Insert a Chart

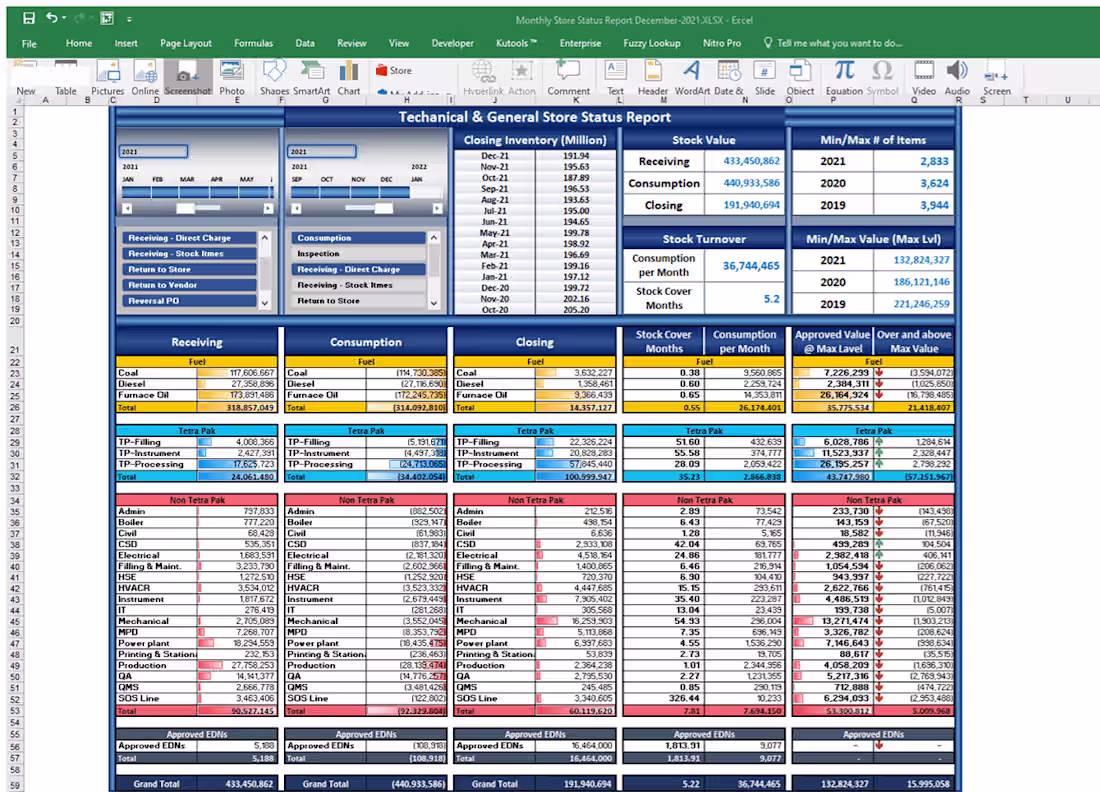pos(346,78)
